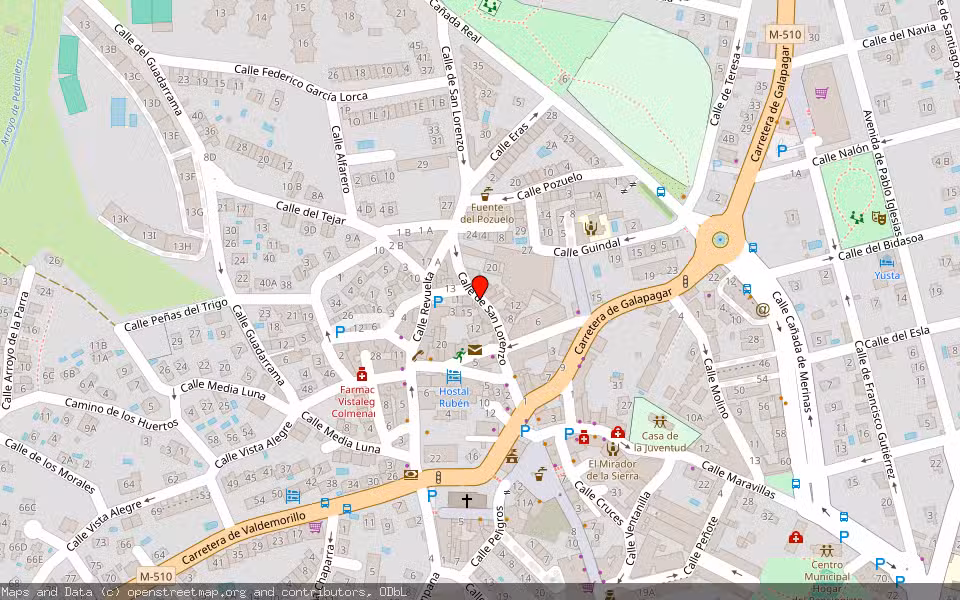Select the church cross icon near Calle Peligros
The height and width of the screenshot is (600, 960).
click(x=467, y=500)
